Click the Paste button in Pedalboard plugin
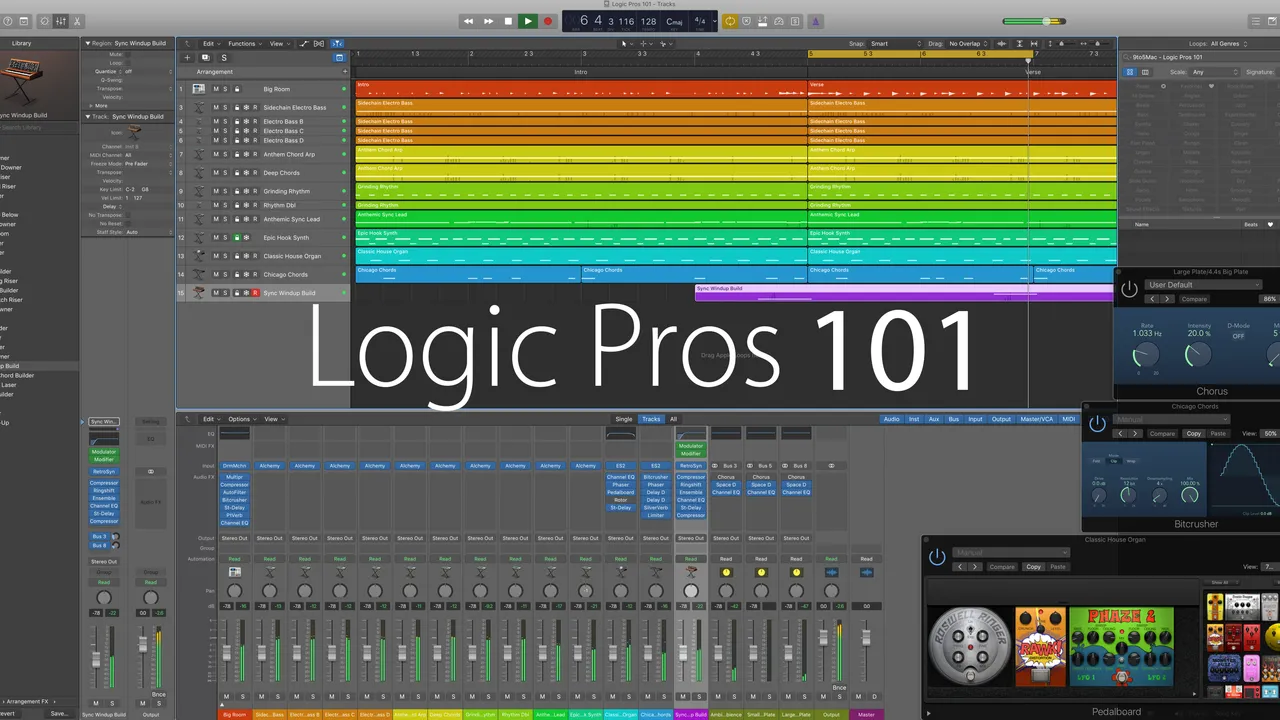 click(1057, 567)
